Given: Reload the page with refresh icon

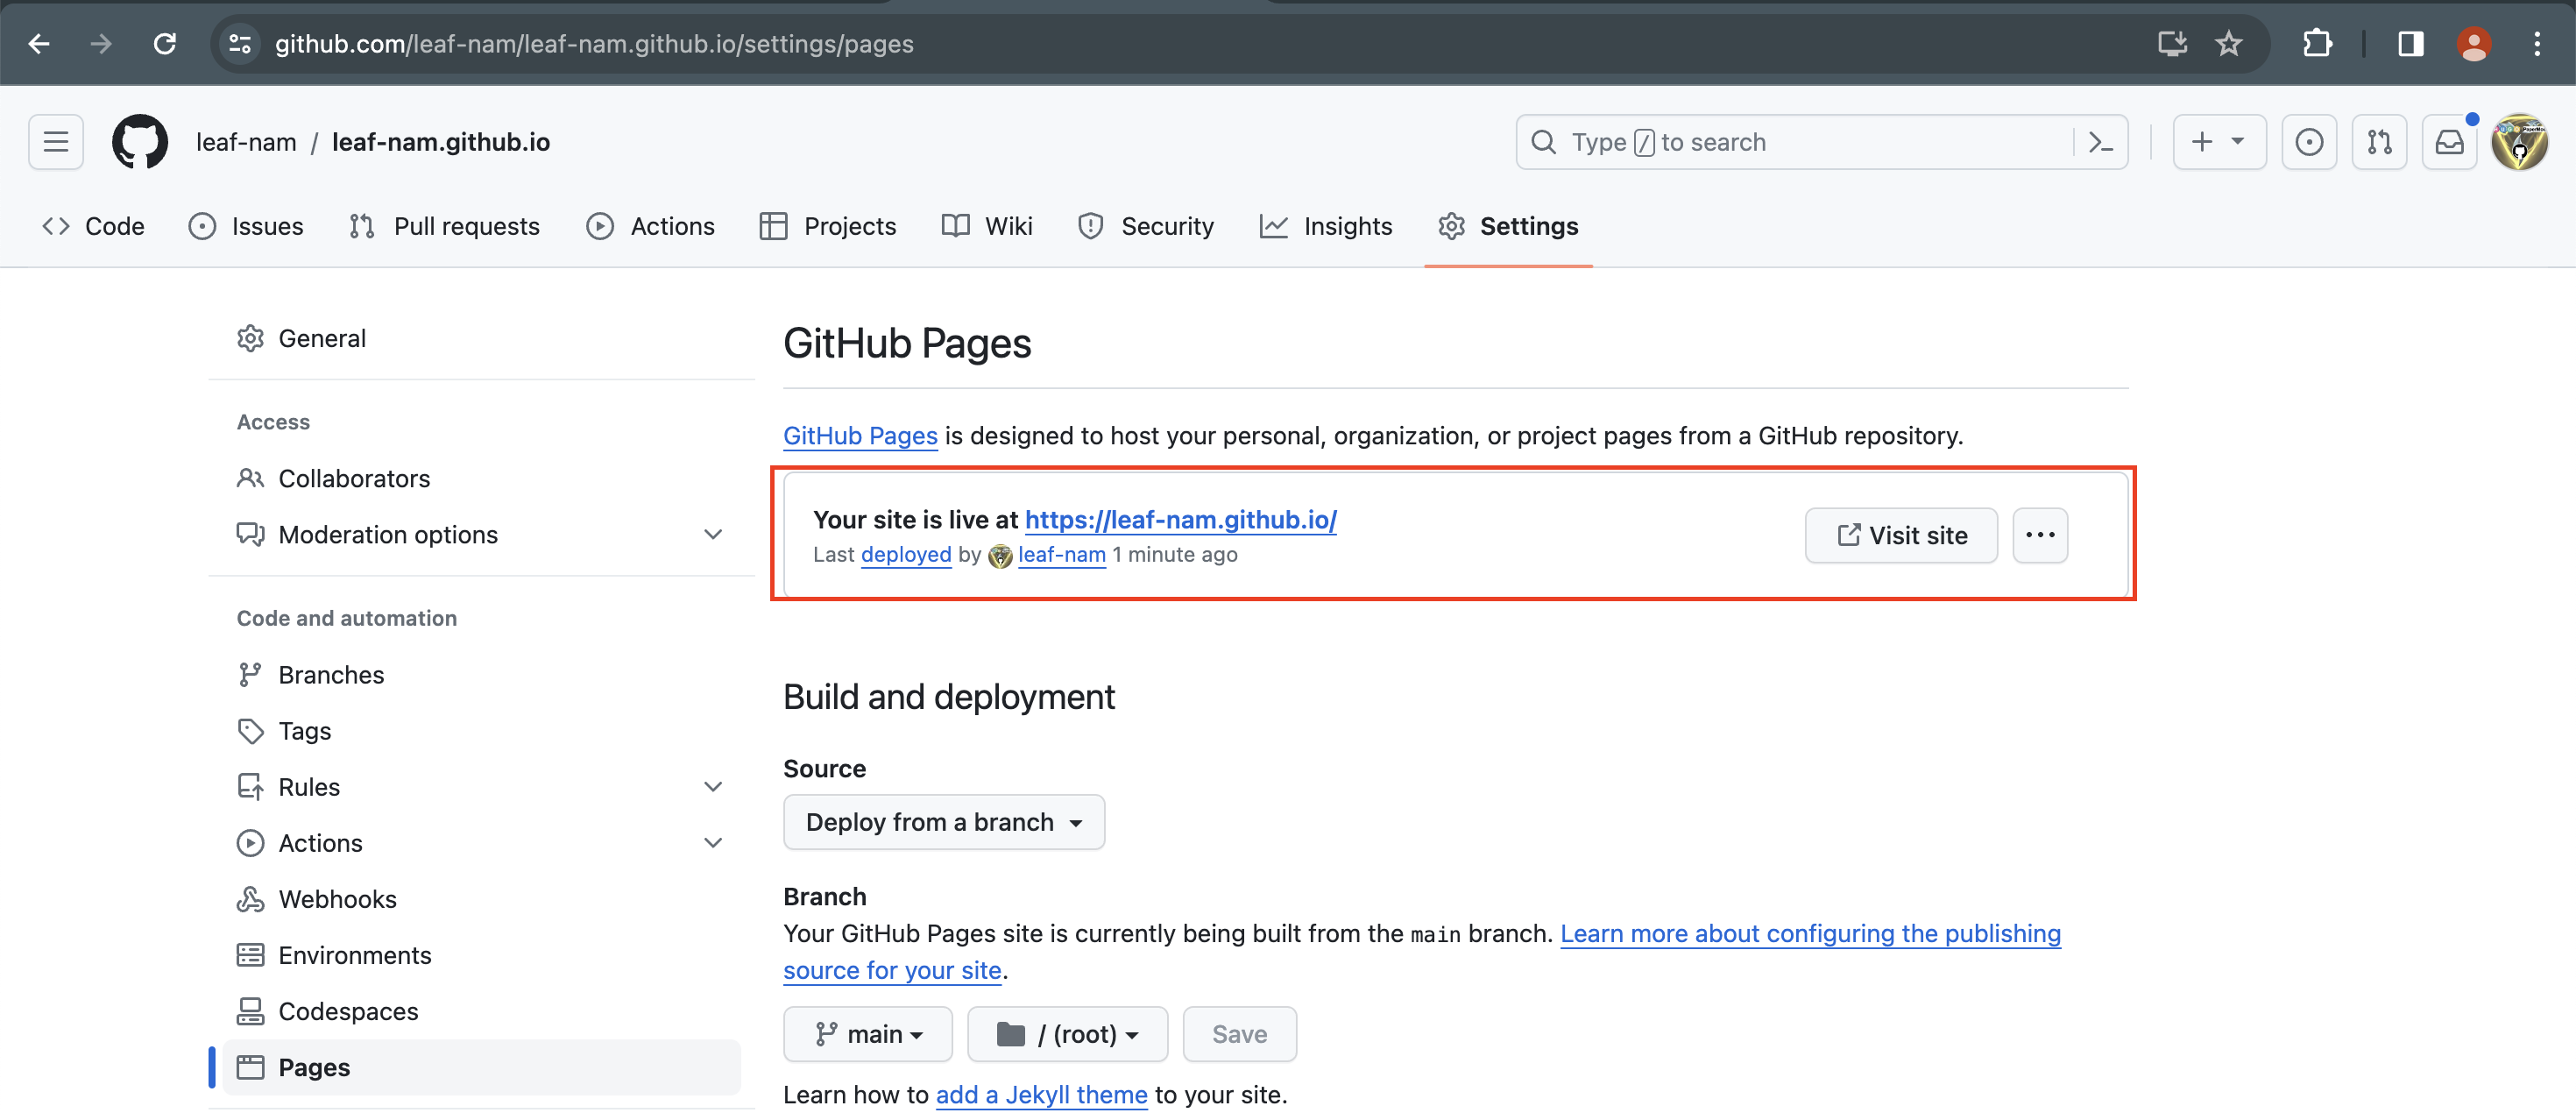Looking at the screenshot, I should 165,44.
